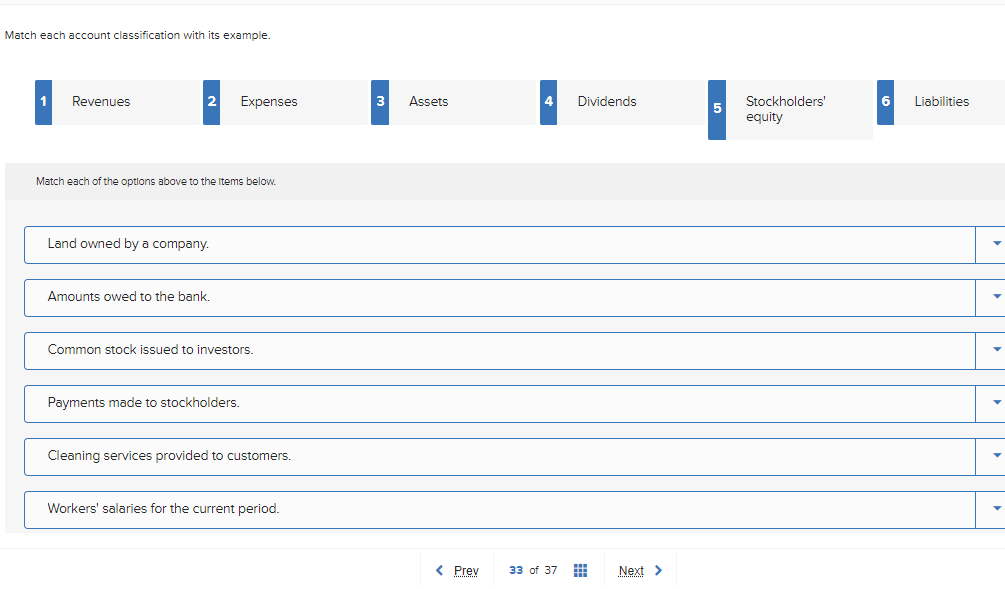The width and height of the screenshot is (1005, 589).
Task: Open the dropdown for 'Payments made to stockholders'
Action: 994,403
